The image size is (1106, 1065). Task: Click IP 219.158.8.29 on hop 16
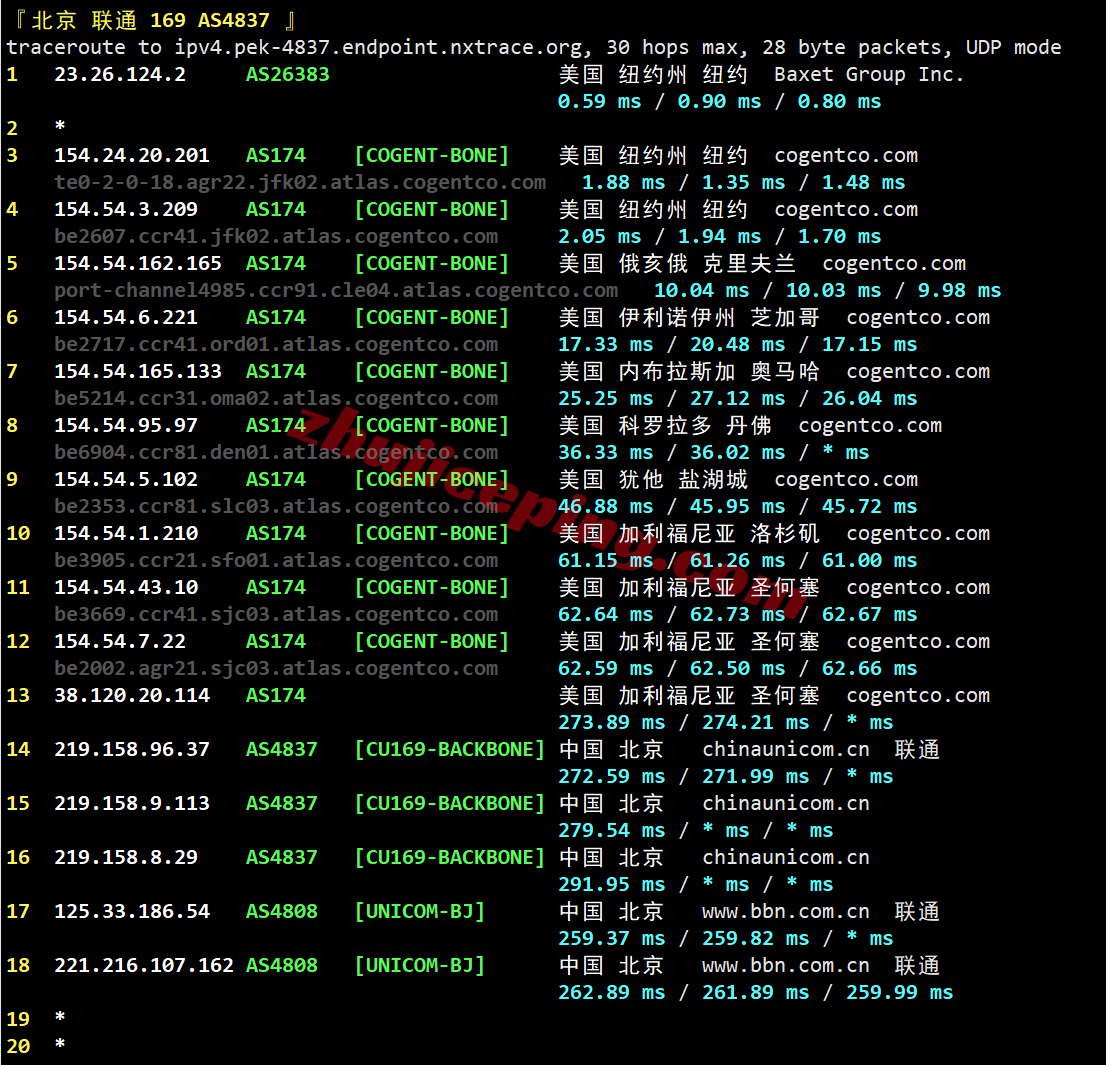point(126,857)
